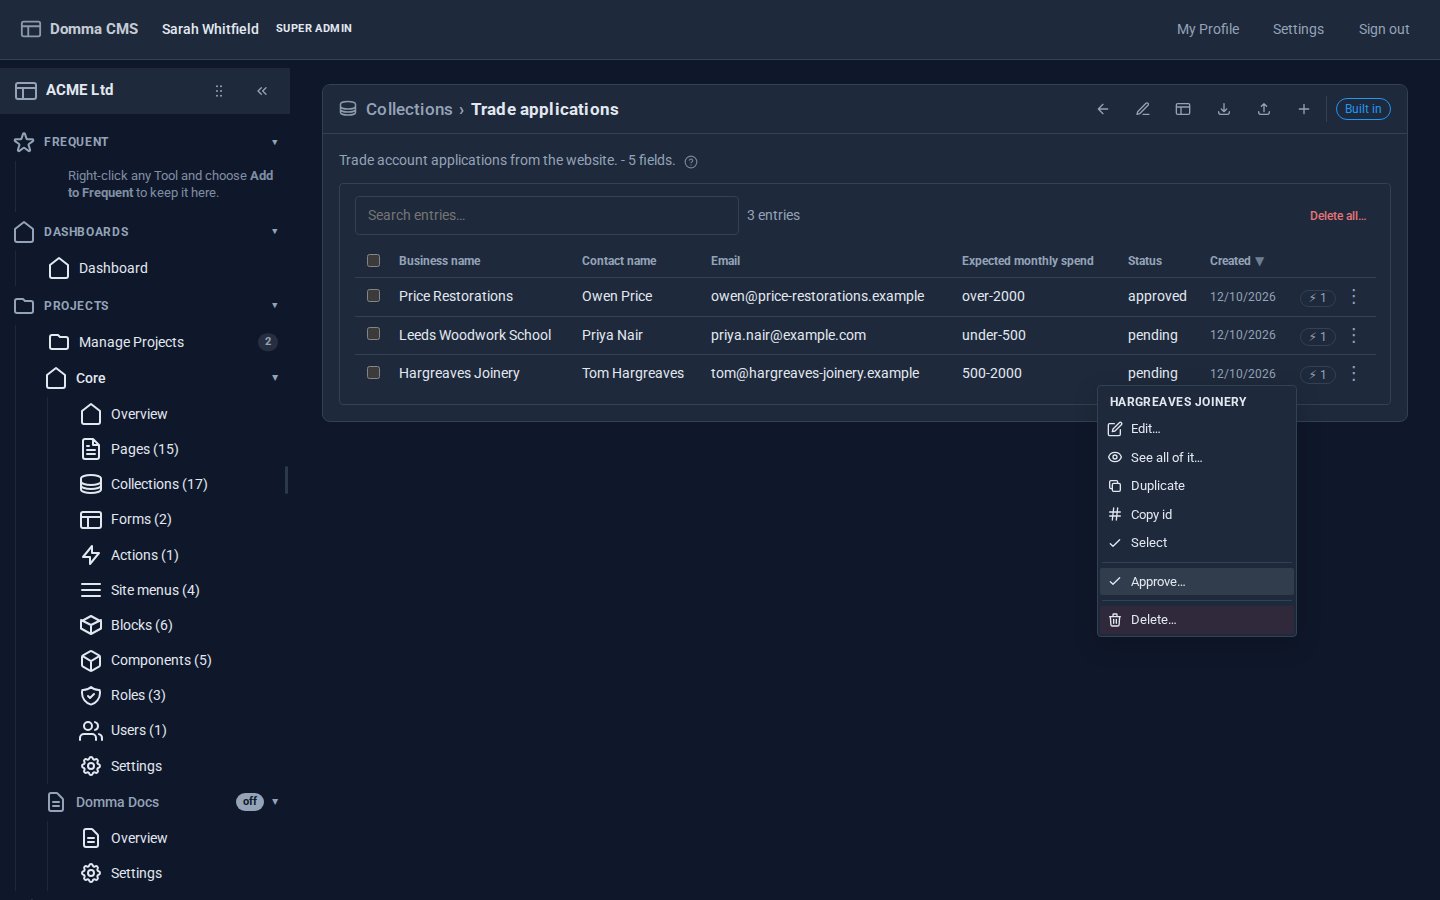Open the layout icon in the Collections toolbar
The width and height of the screenshot is (1440, 900).
(x=1183, y=109)
